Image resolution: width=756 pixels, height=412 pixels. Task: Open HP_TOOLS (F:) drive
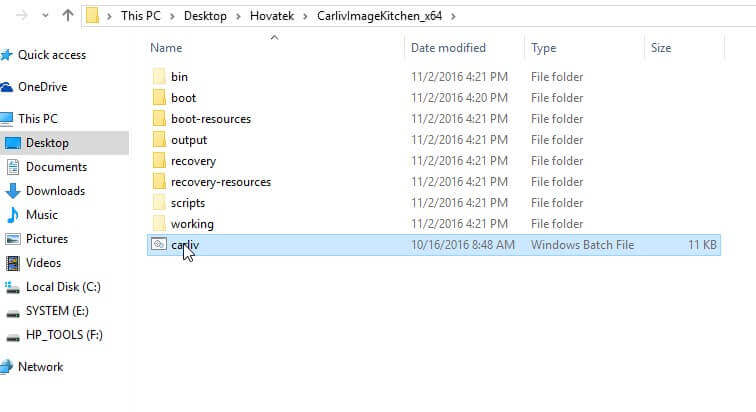(64, 335)
